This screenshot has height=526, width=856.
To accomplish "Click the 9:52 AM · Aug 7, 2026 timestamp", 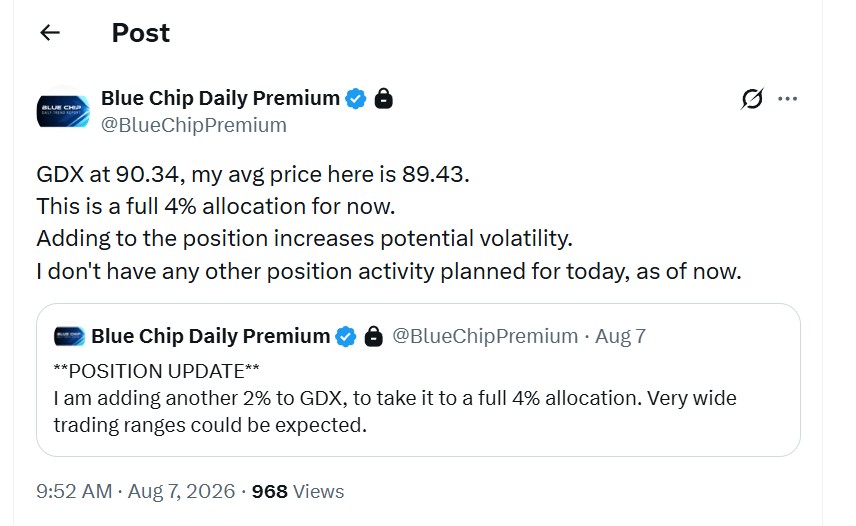I will tap(135, 491).
